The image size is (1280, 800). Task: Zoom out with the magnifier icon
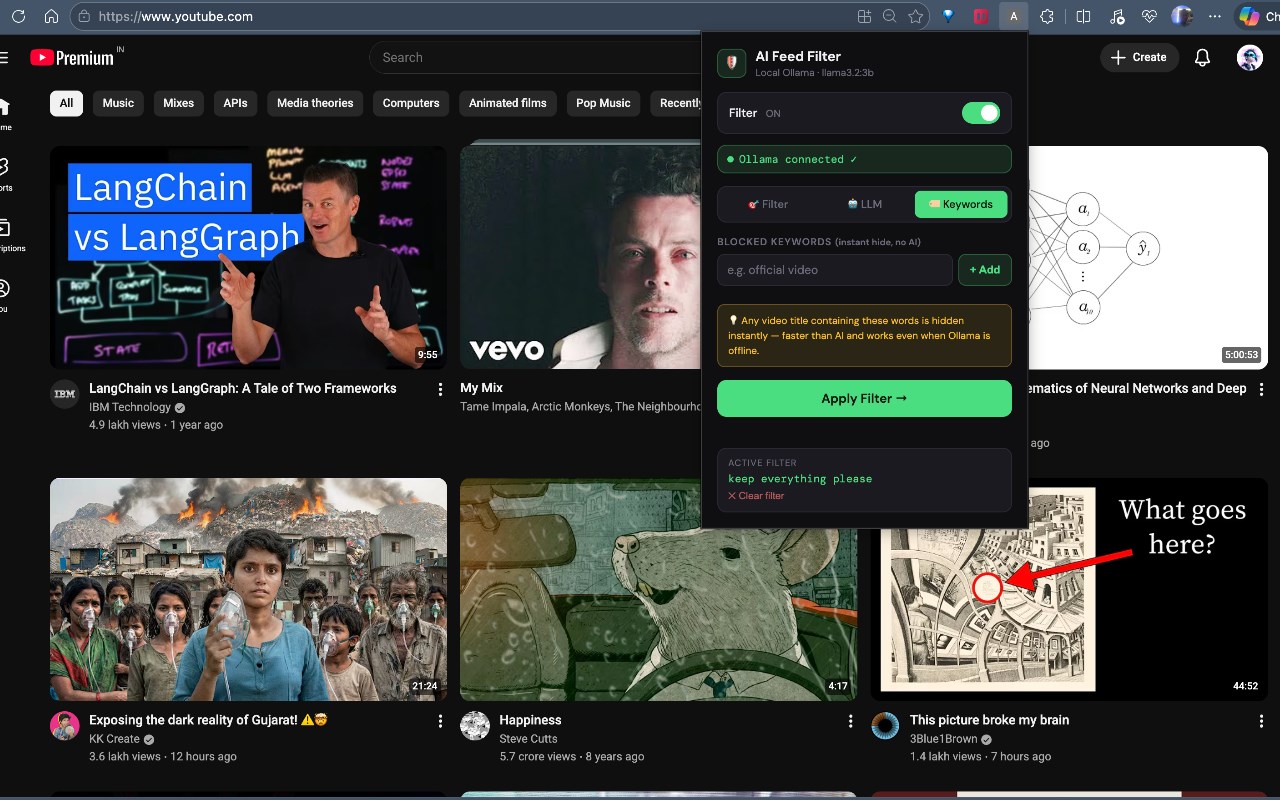890,16
